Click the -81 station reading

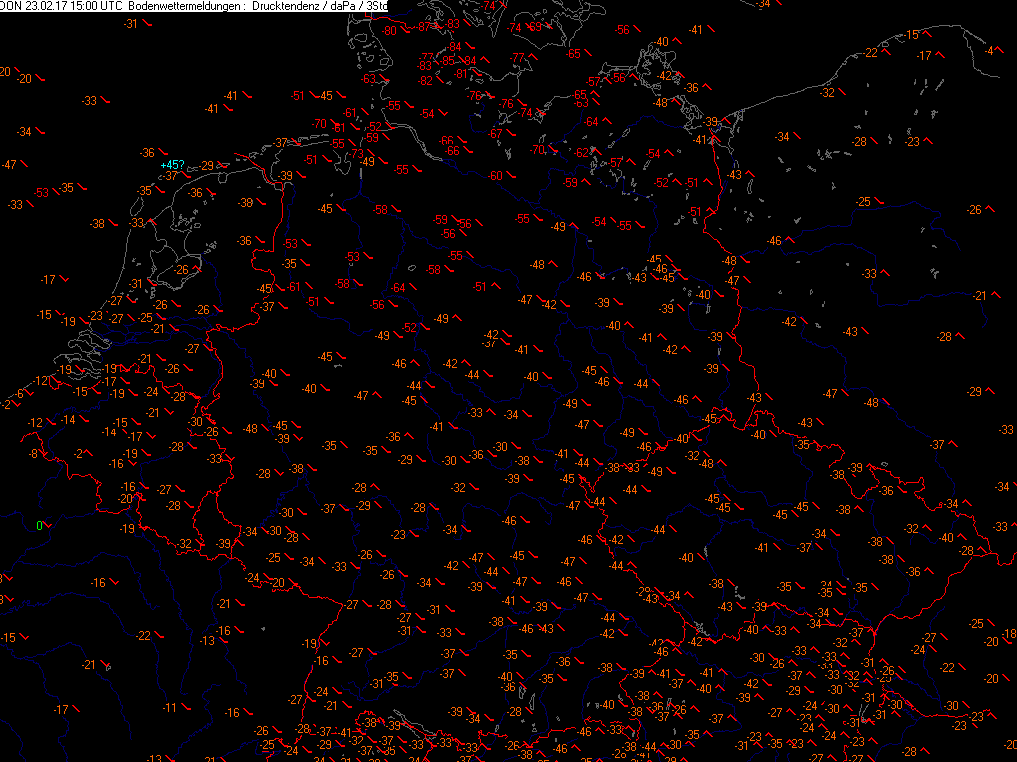click(x=461, y=74)
